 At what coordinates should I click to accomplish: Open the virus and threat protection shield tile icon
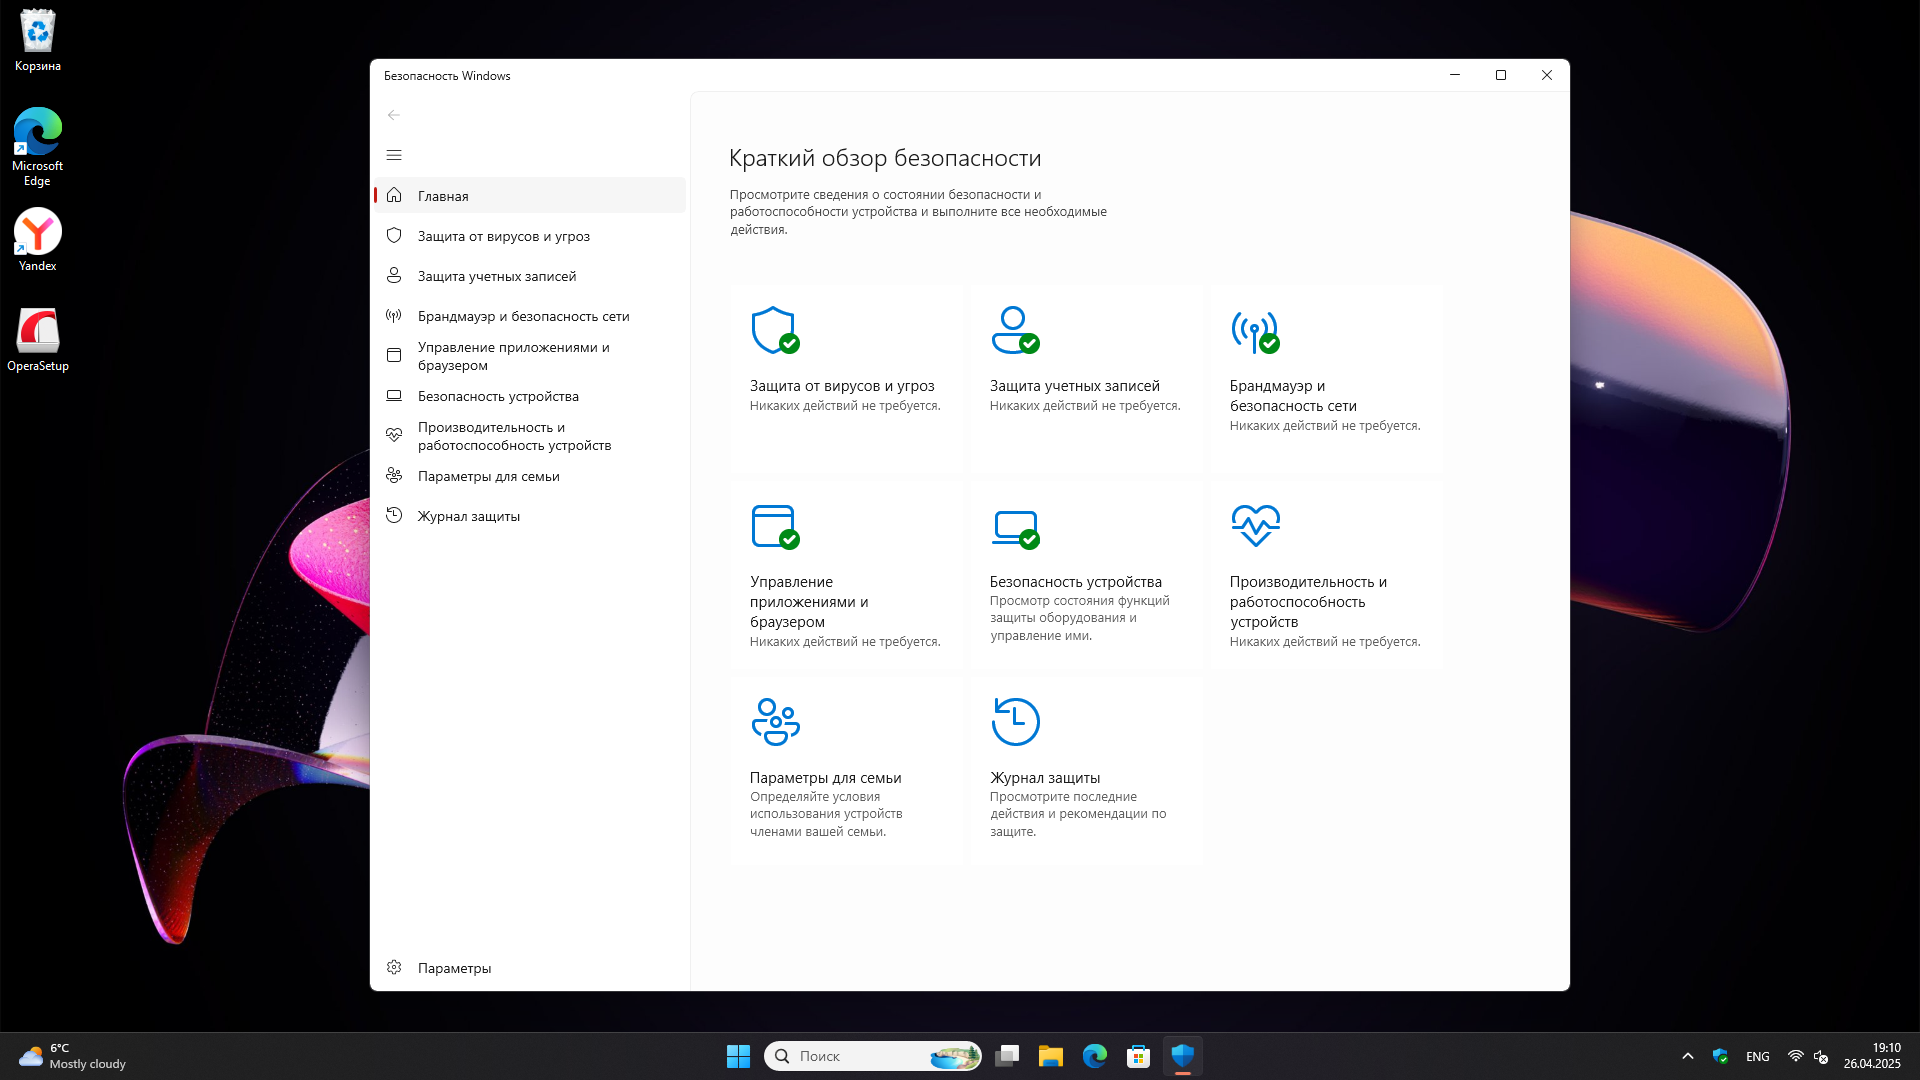774,330
